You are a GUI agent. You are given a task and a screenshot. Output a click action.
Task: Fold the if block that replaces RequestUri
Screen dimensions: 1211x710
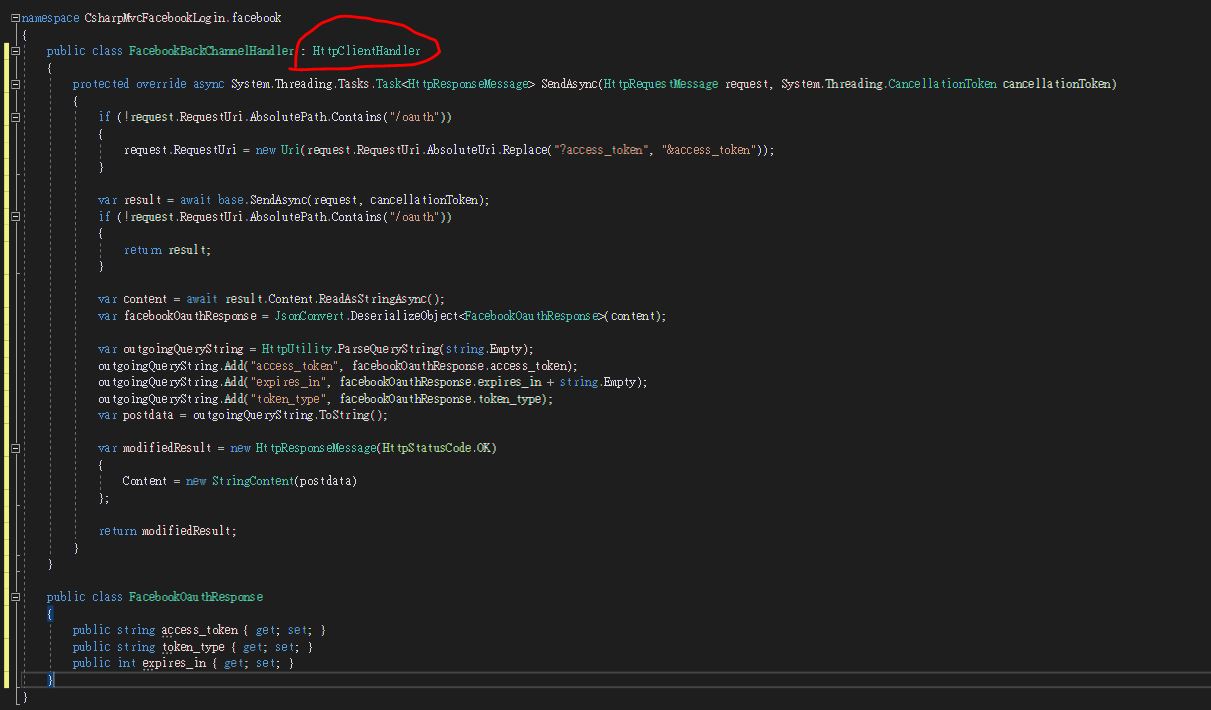15,118
